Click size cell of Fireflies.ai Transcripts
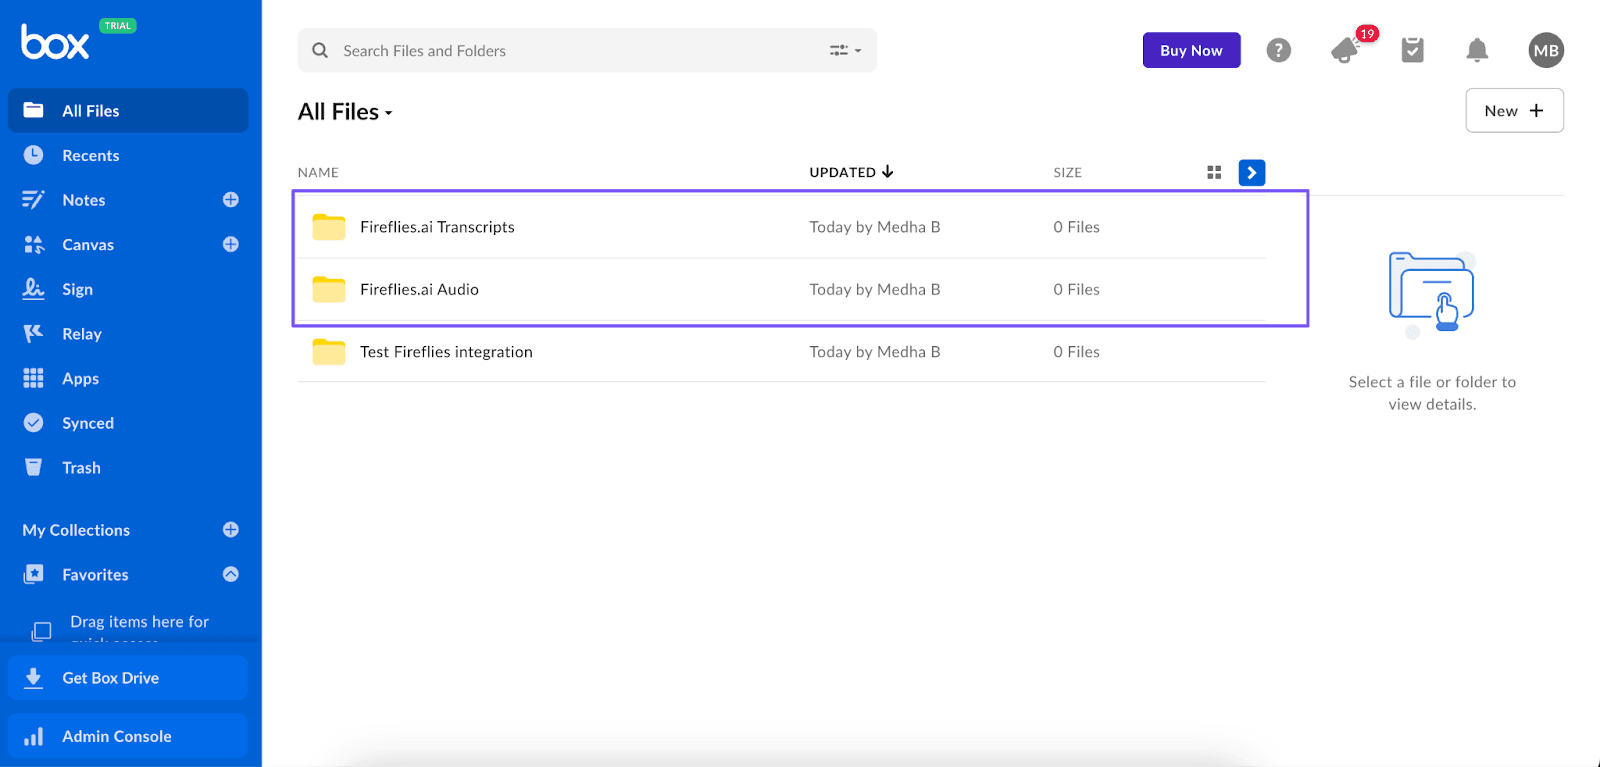Image resolution: width=1600 pixels, height=767 pixels. point(1076,227)
